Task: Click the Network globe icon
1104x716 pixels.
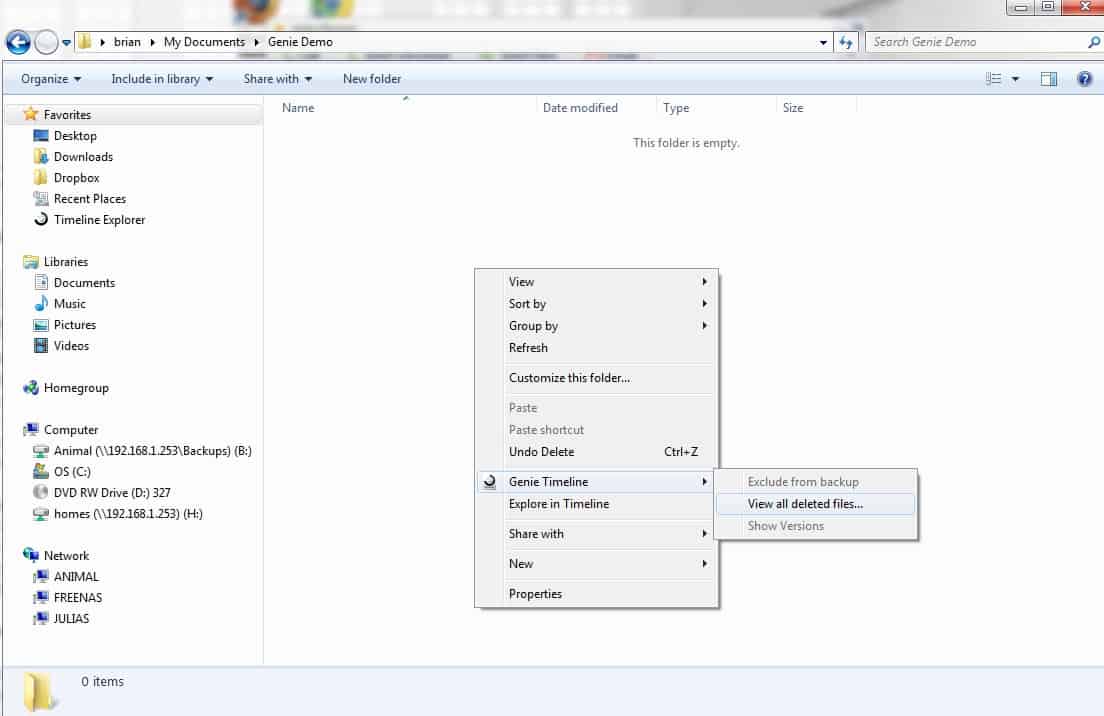Action: click(31, 555)
